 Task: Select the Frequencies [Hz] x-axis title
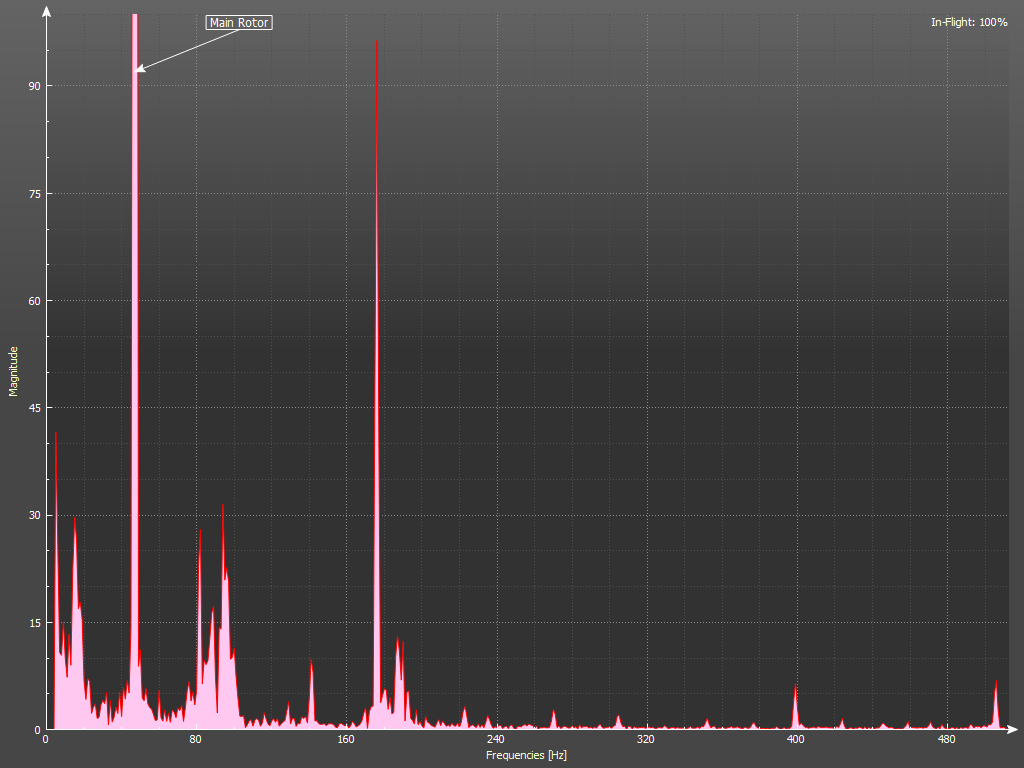[526, 755]
